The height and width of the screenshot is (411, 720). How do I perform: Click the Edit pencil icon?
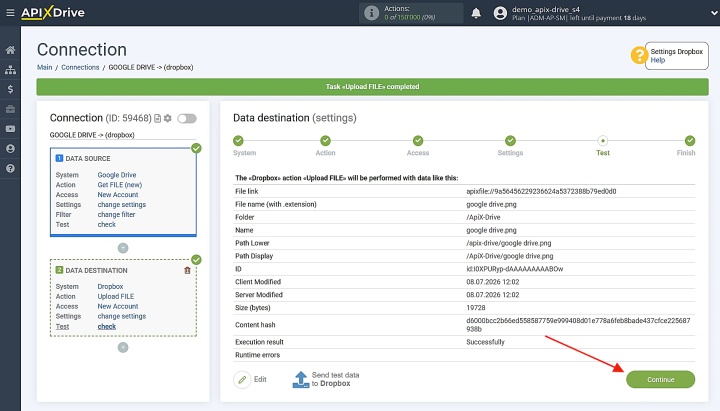[242, 379]
